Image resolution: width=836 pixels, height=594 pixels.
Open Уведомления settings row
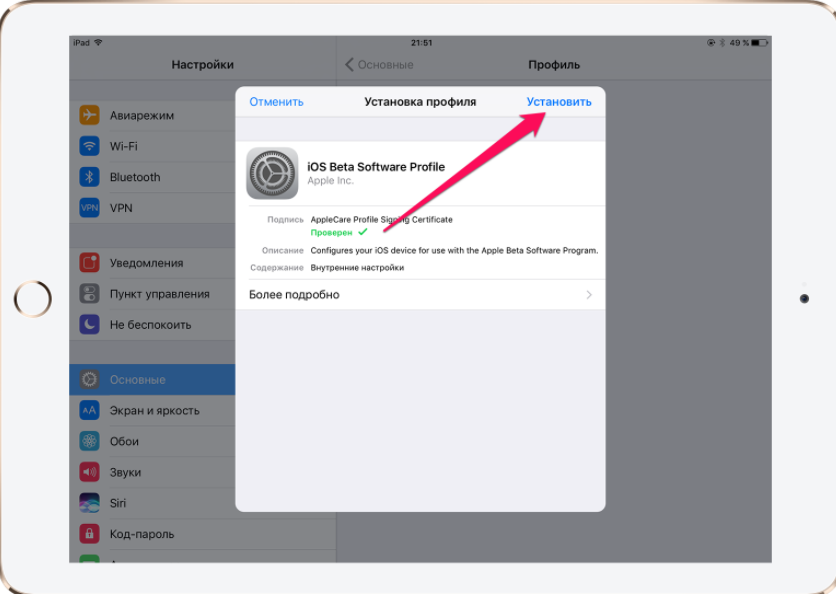coord(152,263)
